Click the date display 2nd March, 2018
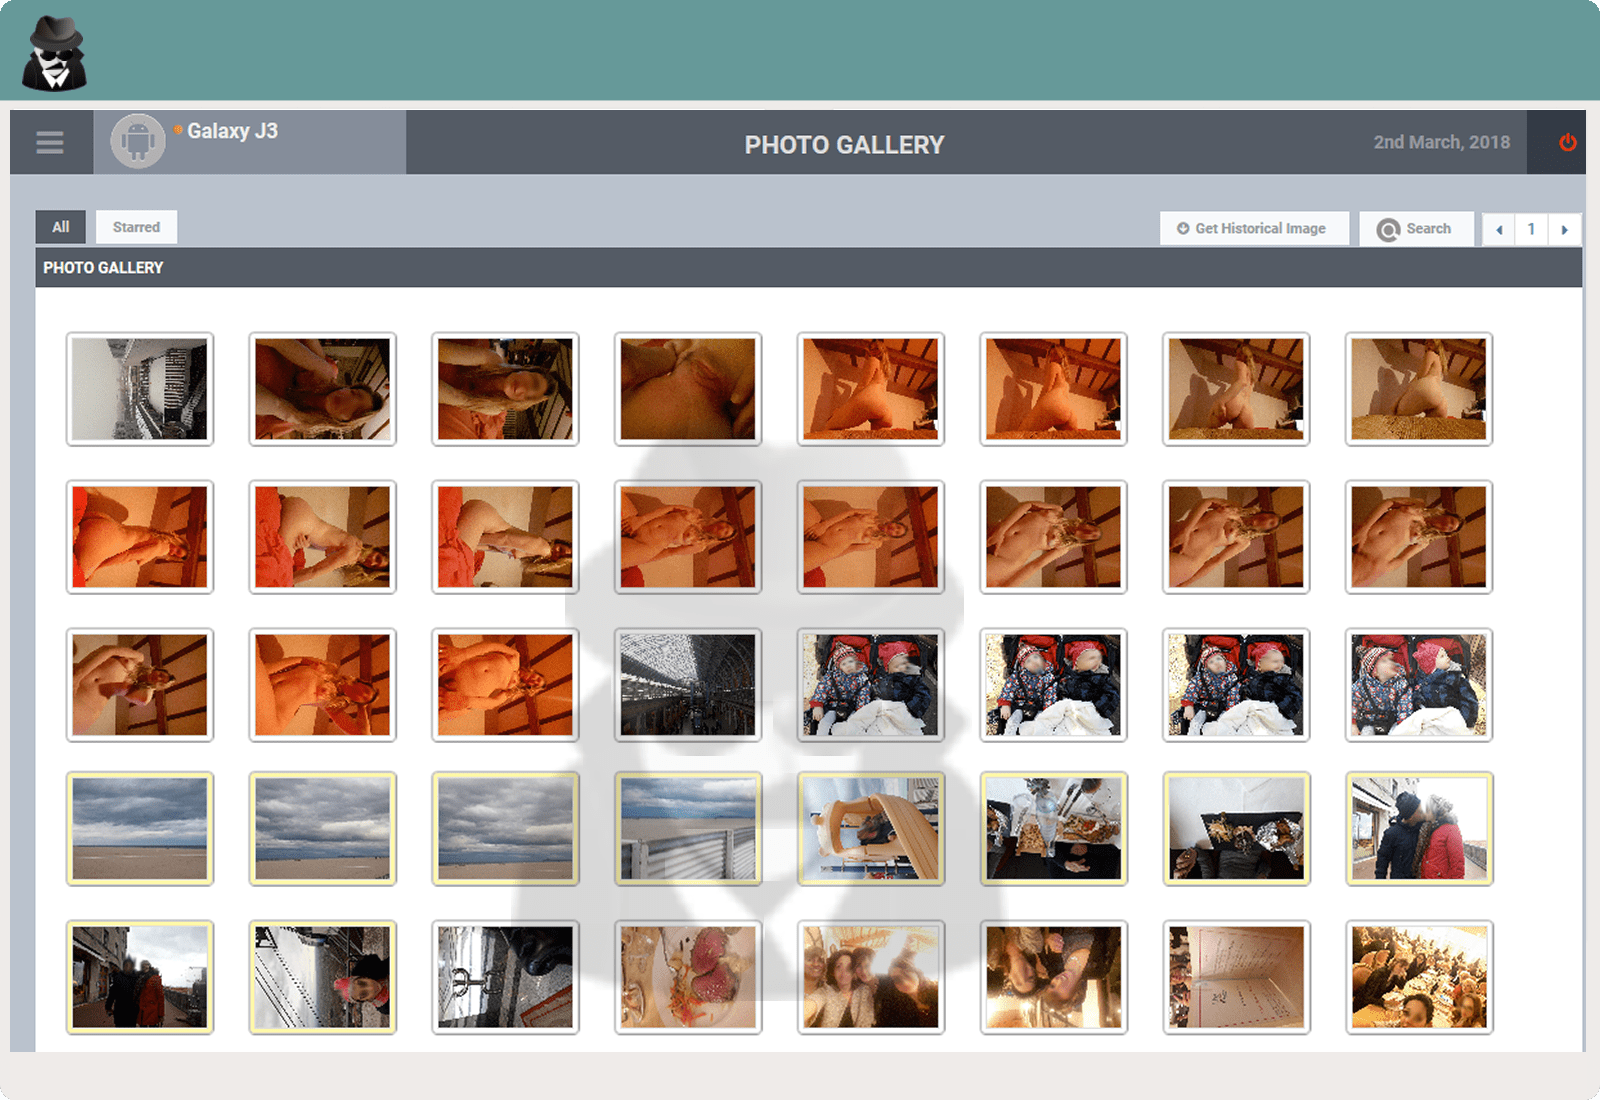Image resolution: width=1600 pixels, height=1100 pixels. 1440,142
